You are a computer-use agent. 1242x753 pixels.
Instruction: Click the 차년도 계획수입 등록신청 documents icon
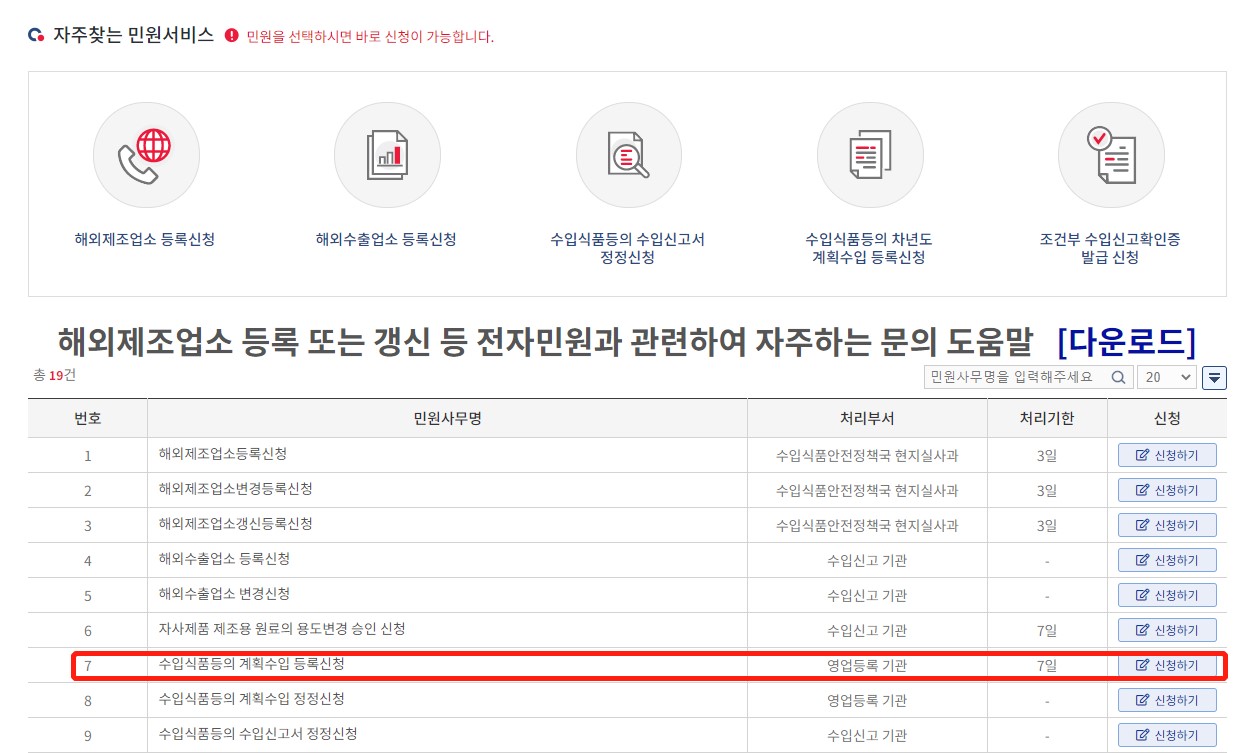pyautogui.click(x=869, y=155)
